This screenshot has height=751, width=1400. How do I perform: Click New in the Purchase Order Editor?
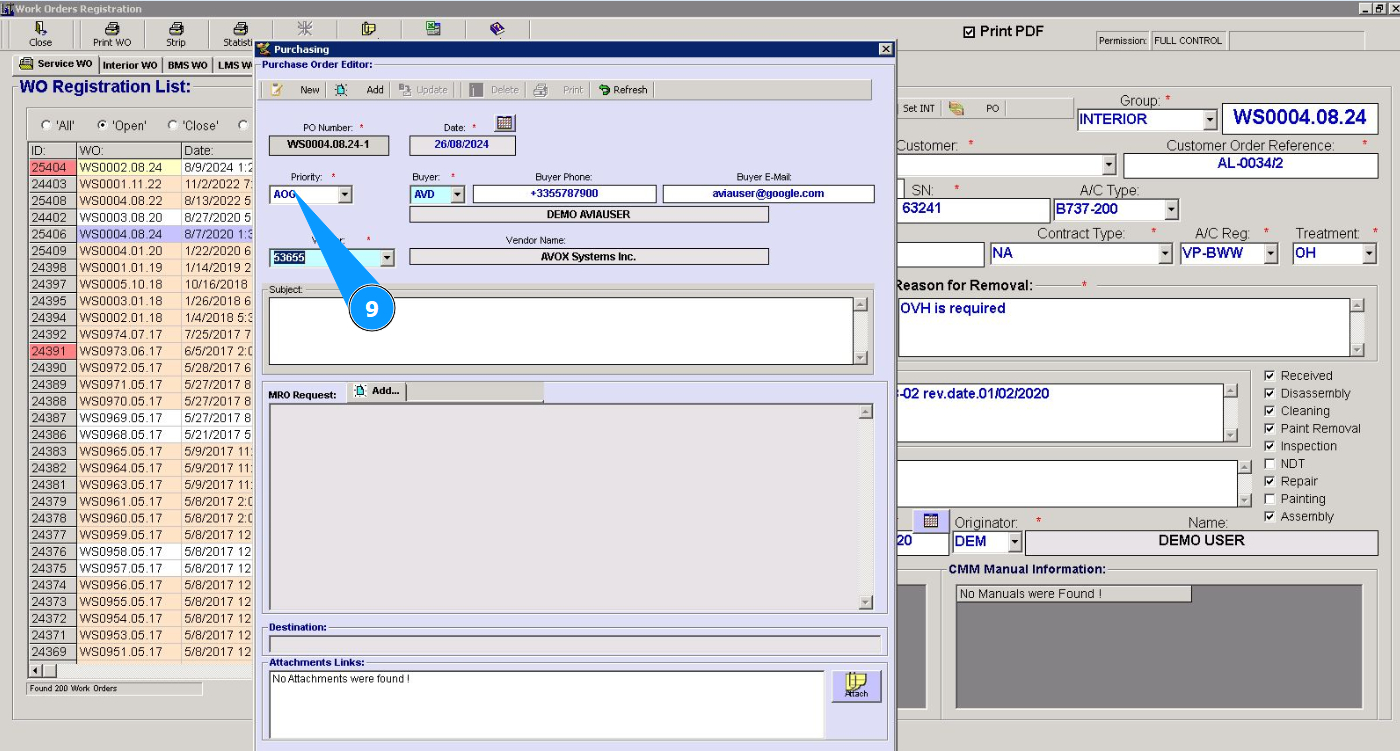[x=296, y=90]
